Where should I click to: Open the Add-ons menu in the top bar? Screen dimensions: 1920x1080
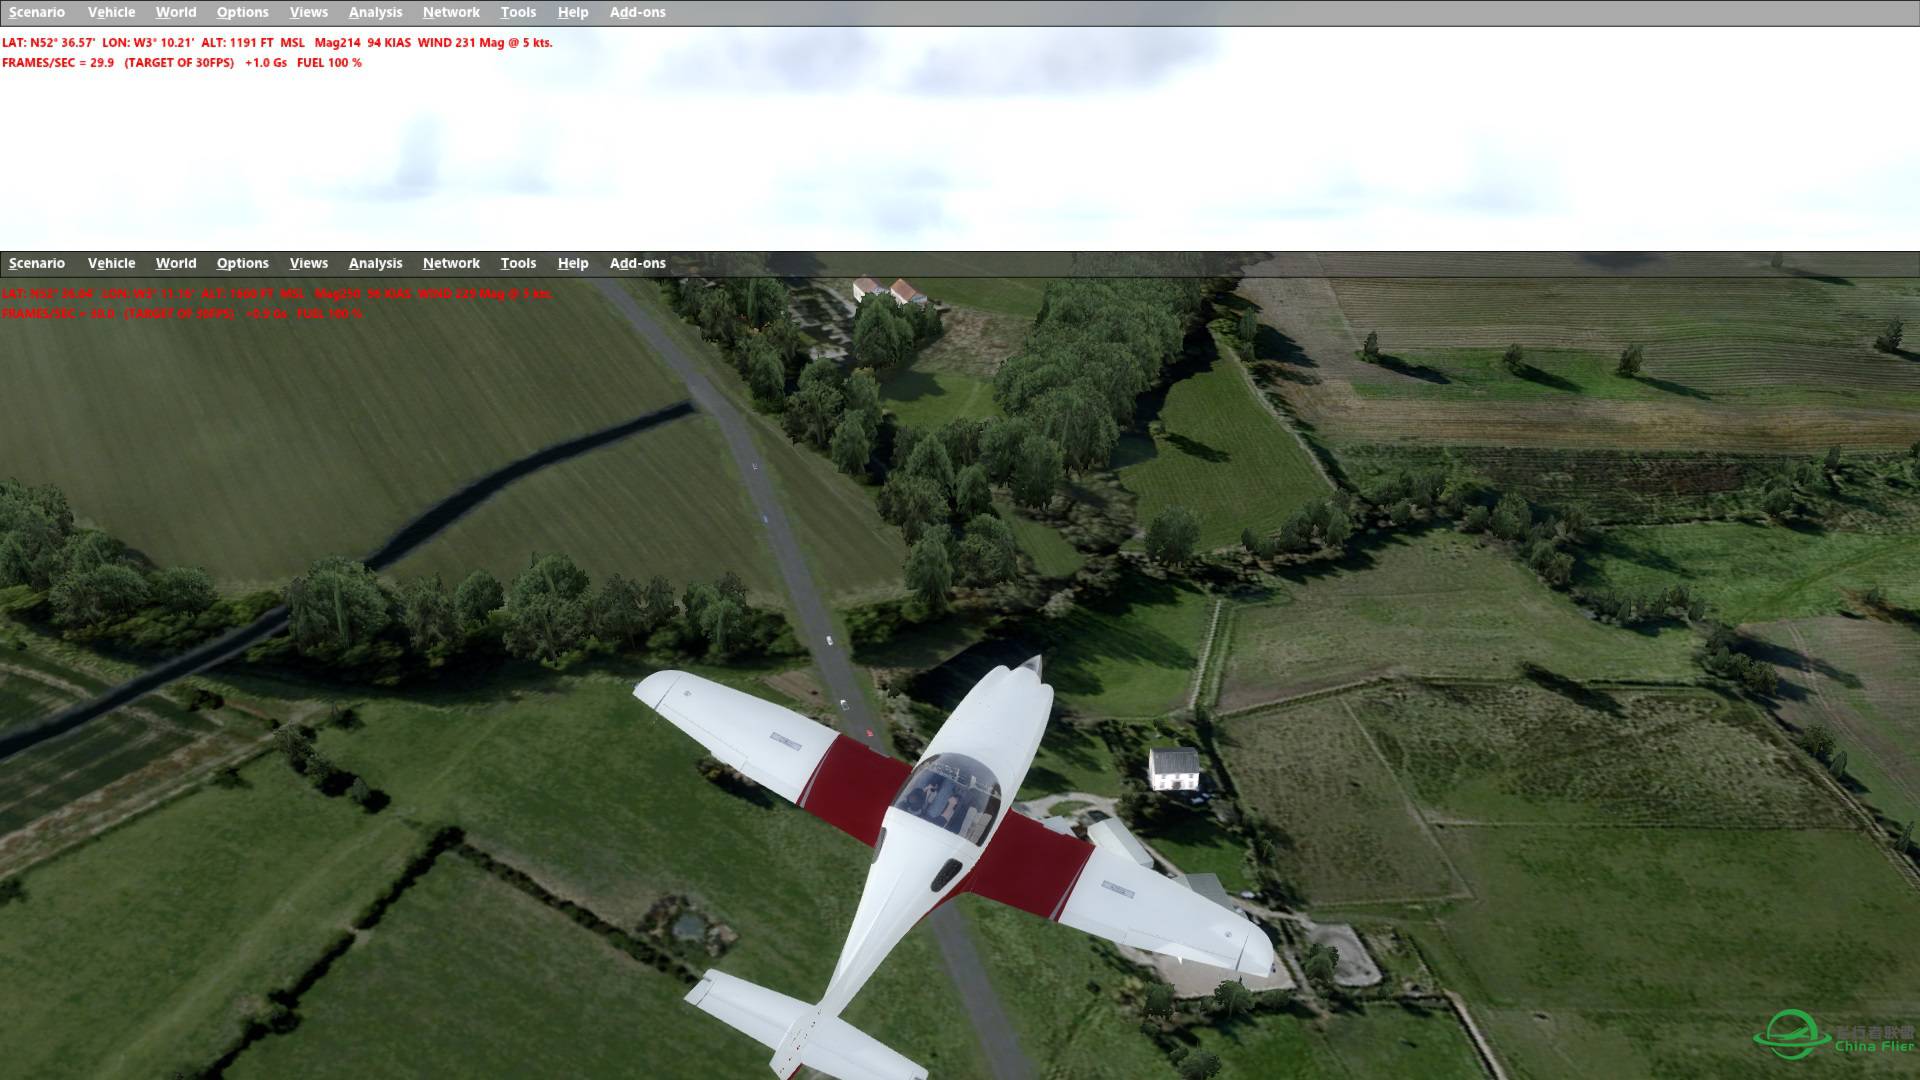point(637,12)
